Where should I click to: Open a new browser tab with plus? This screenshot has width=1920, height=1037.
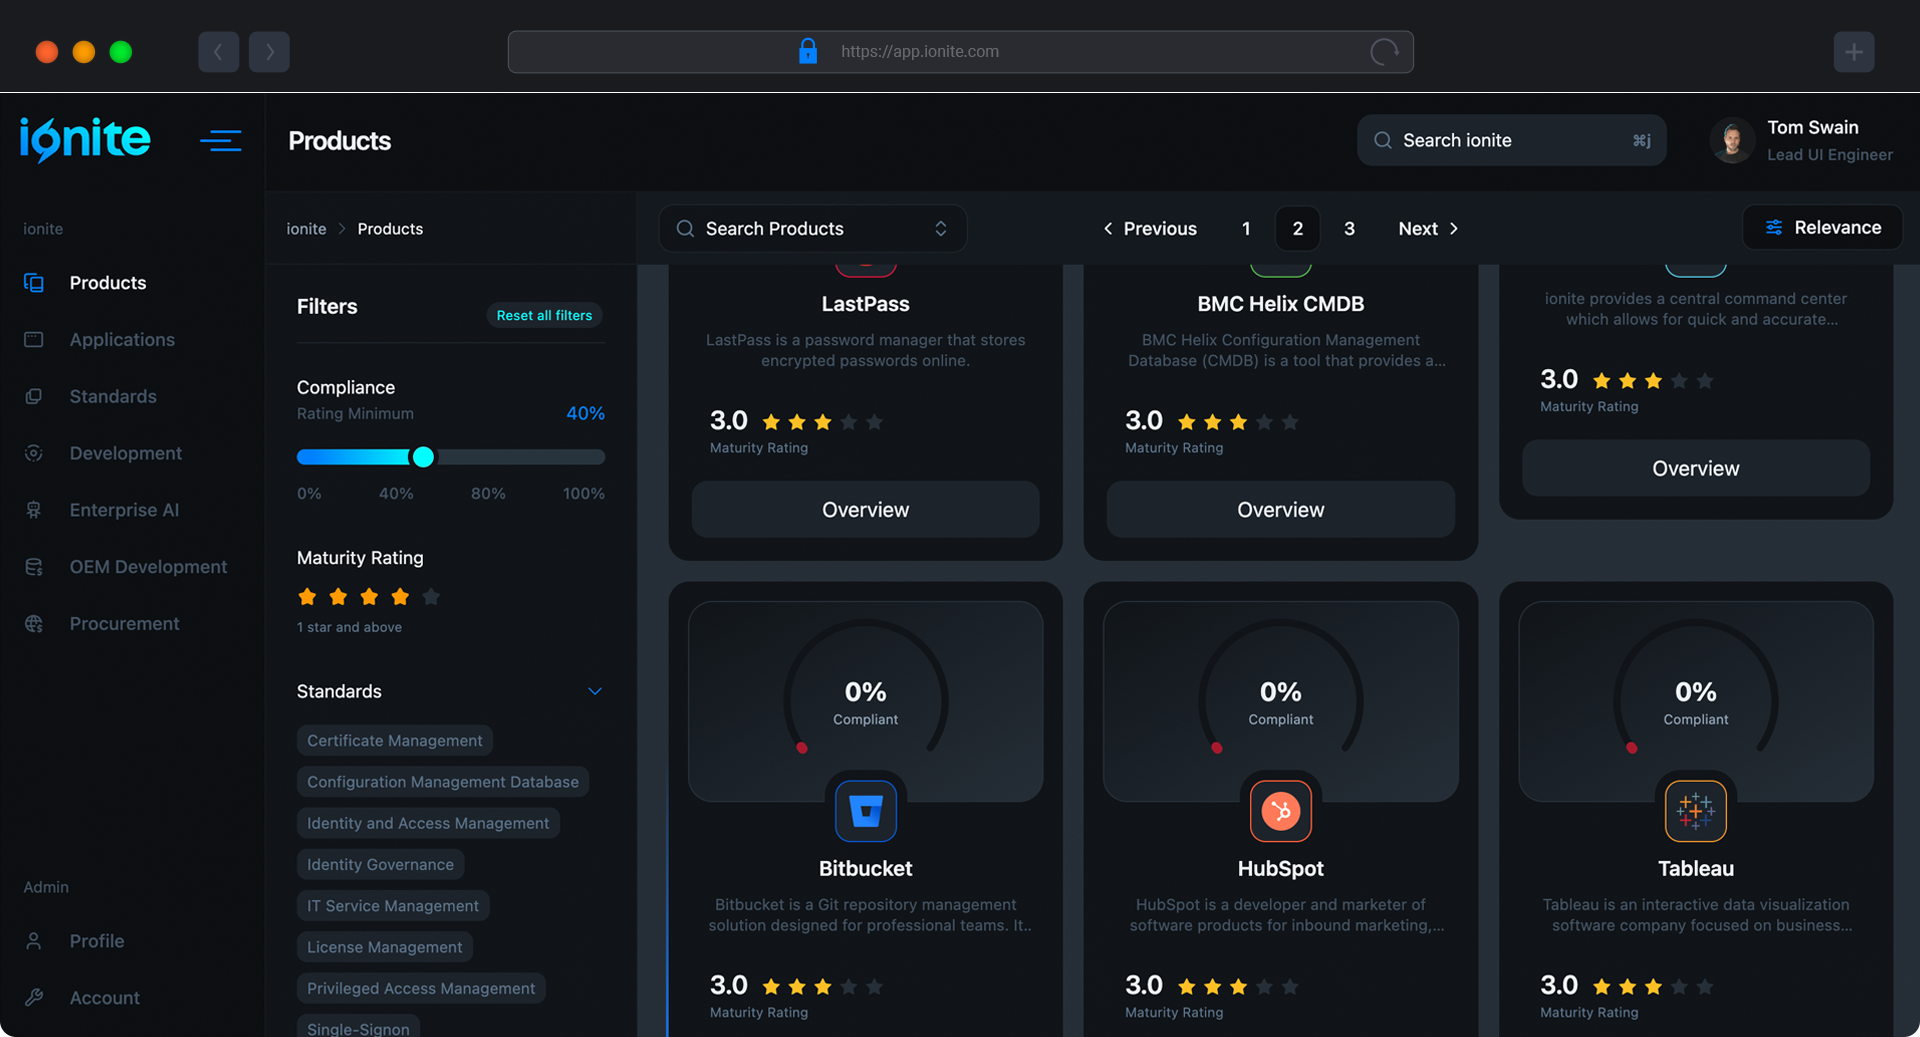pos(1854,52)
